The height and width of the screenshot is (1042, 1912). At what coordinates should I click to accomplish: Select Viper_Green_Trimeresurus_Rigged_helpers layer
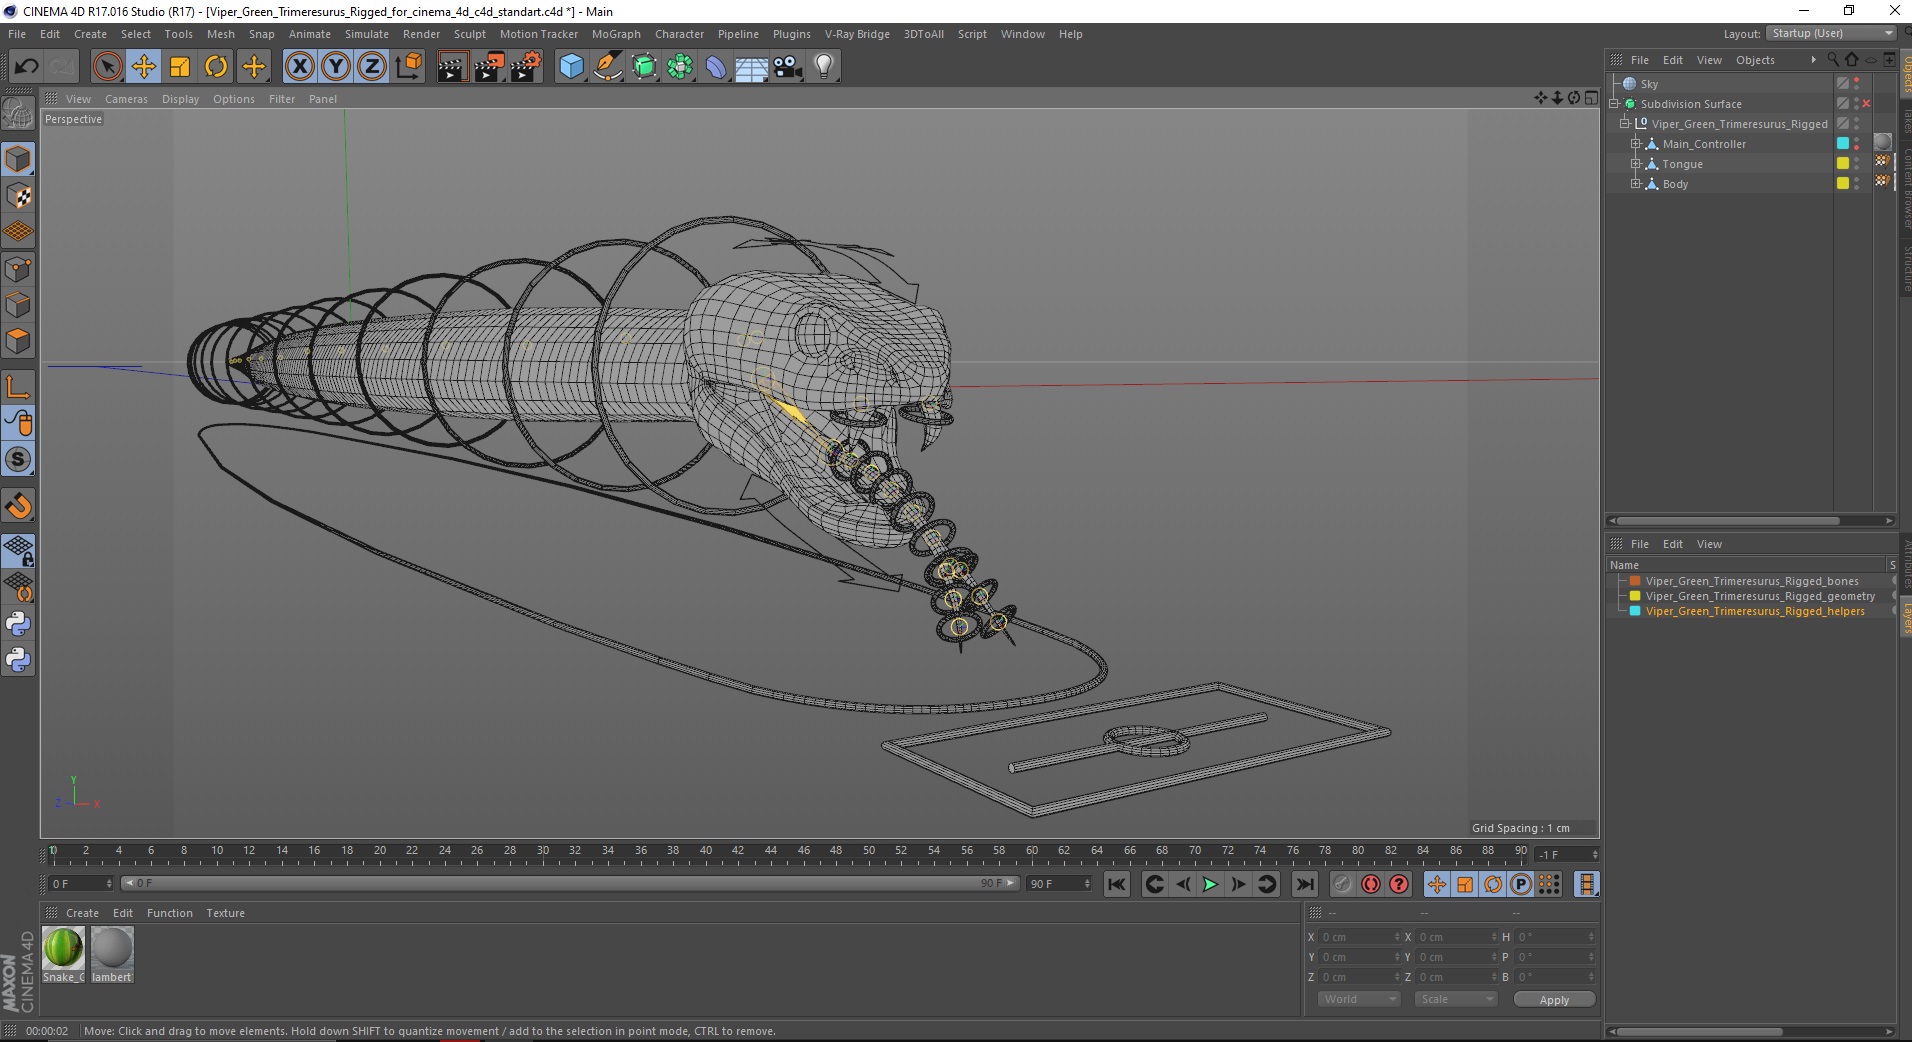(1754, 611)
